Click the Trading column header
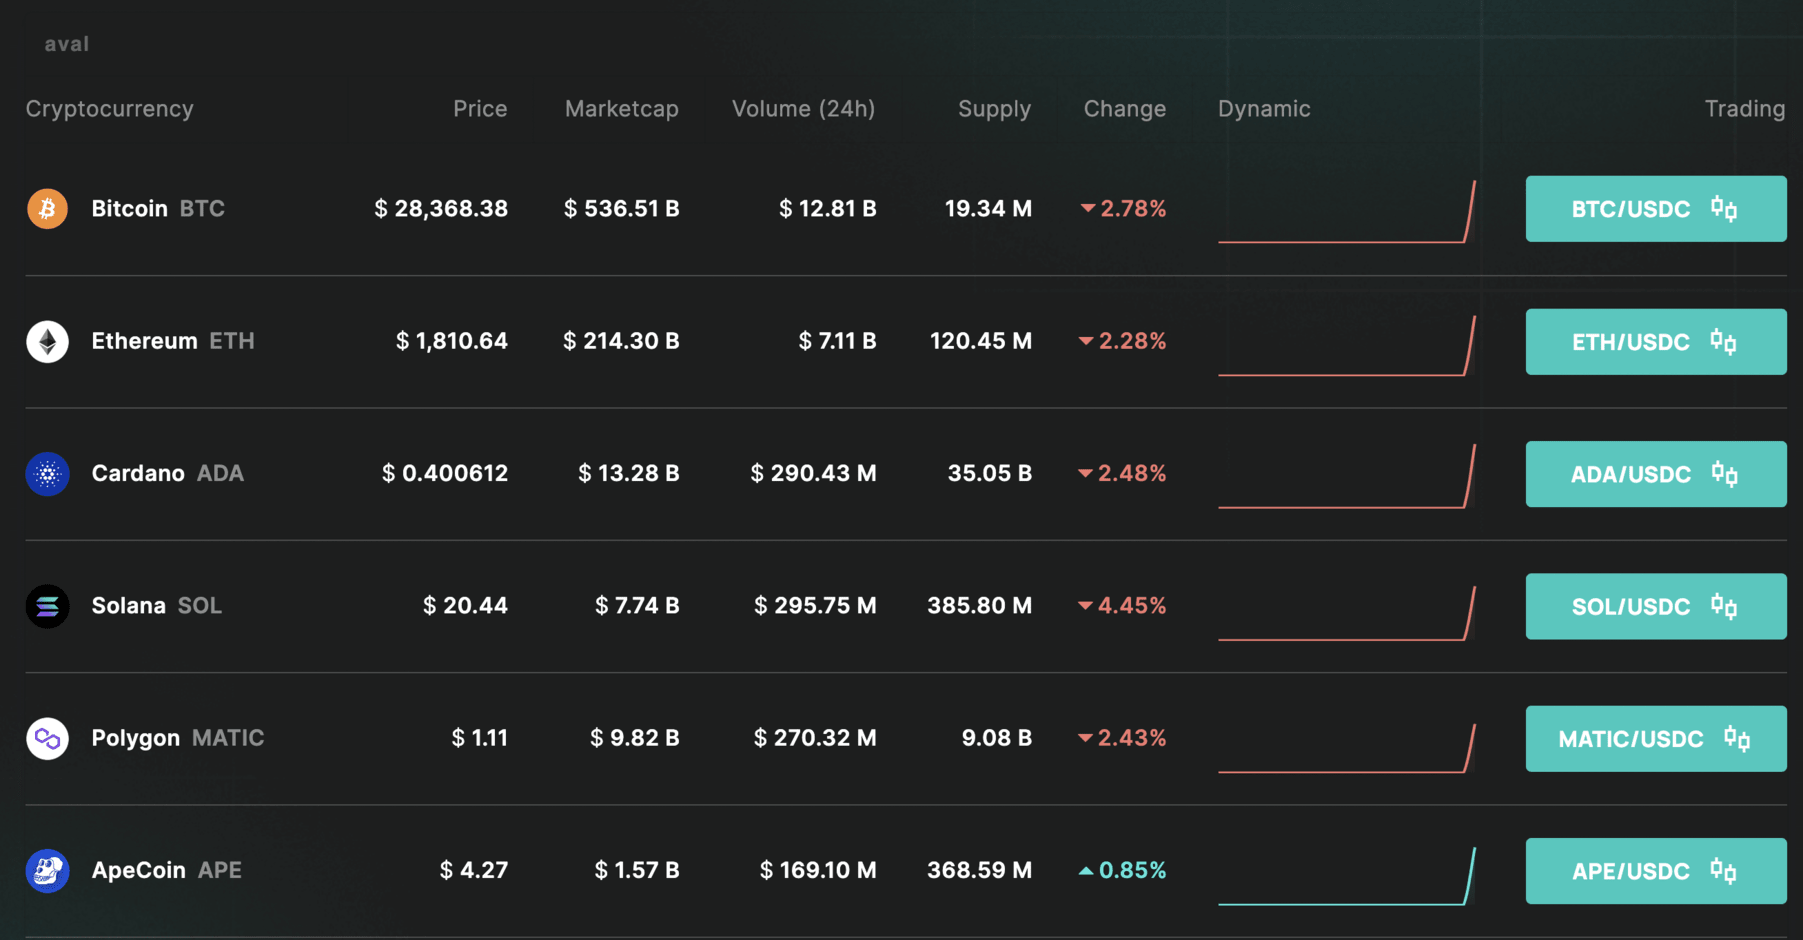Screen dimensions: 1803x940 pos(1745,109)
